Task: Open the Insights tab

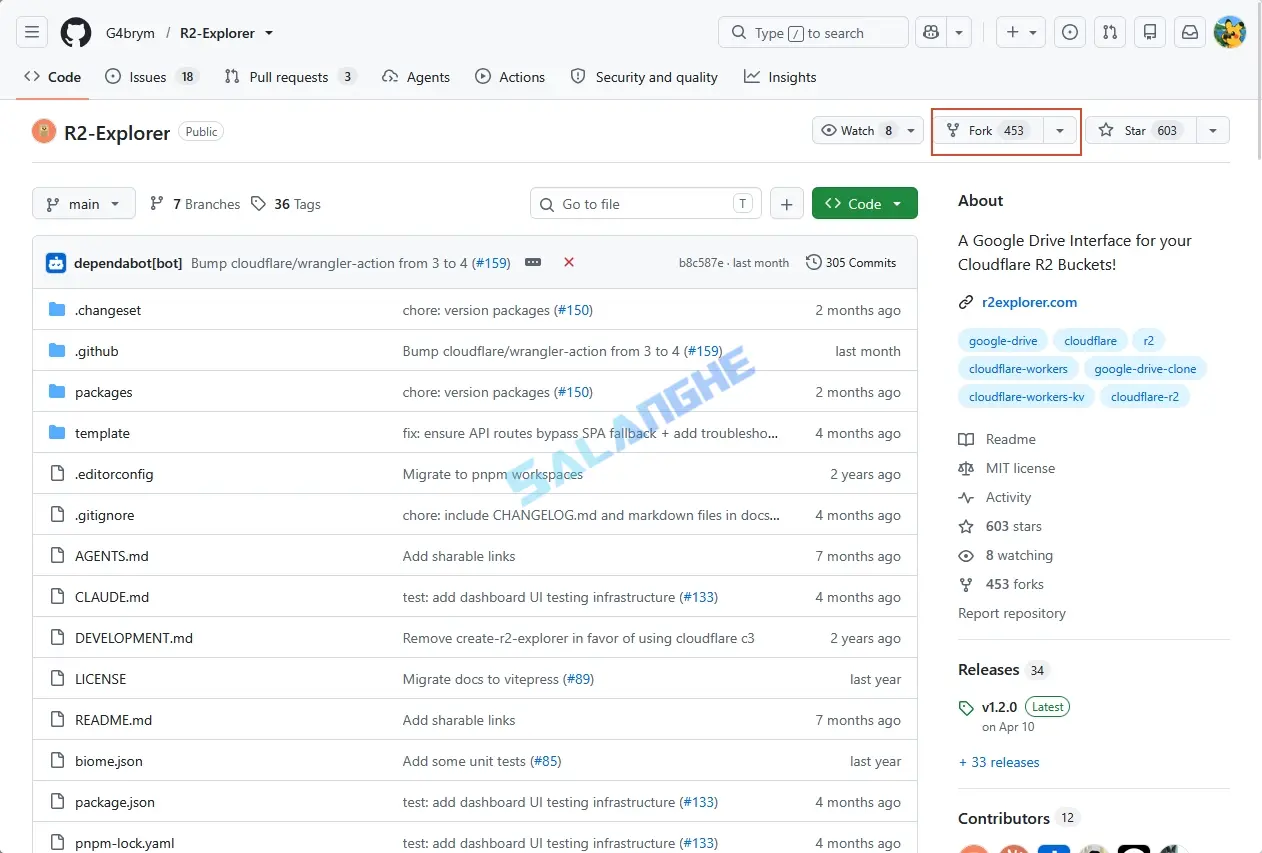Action: point(781,77)
